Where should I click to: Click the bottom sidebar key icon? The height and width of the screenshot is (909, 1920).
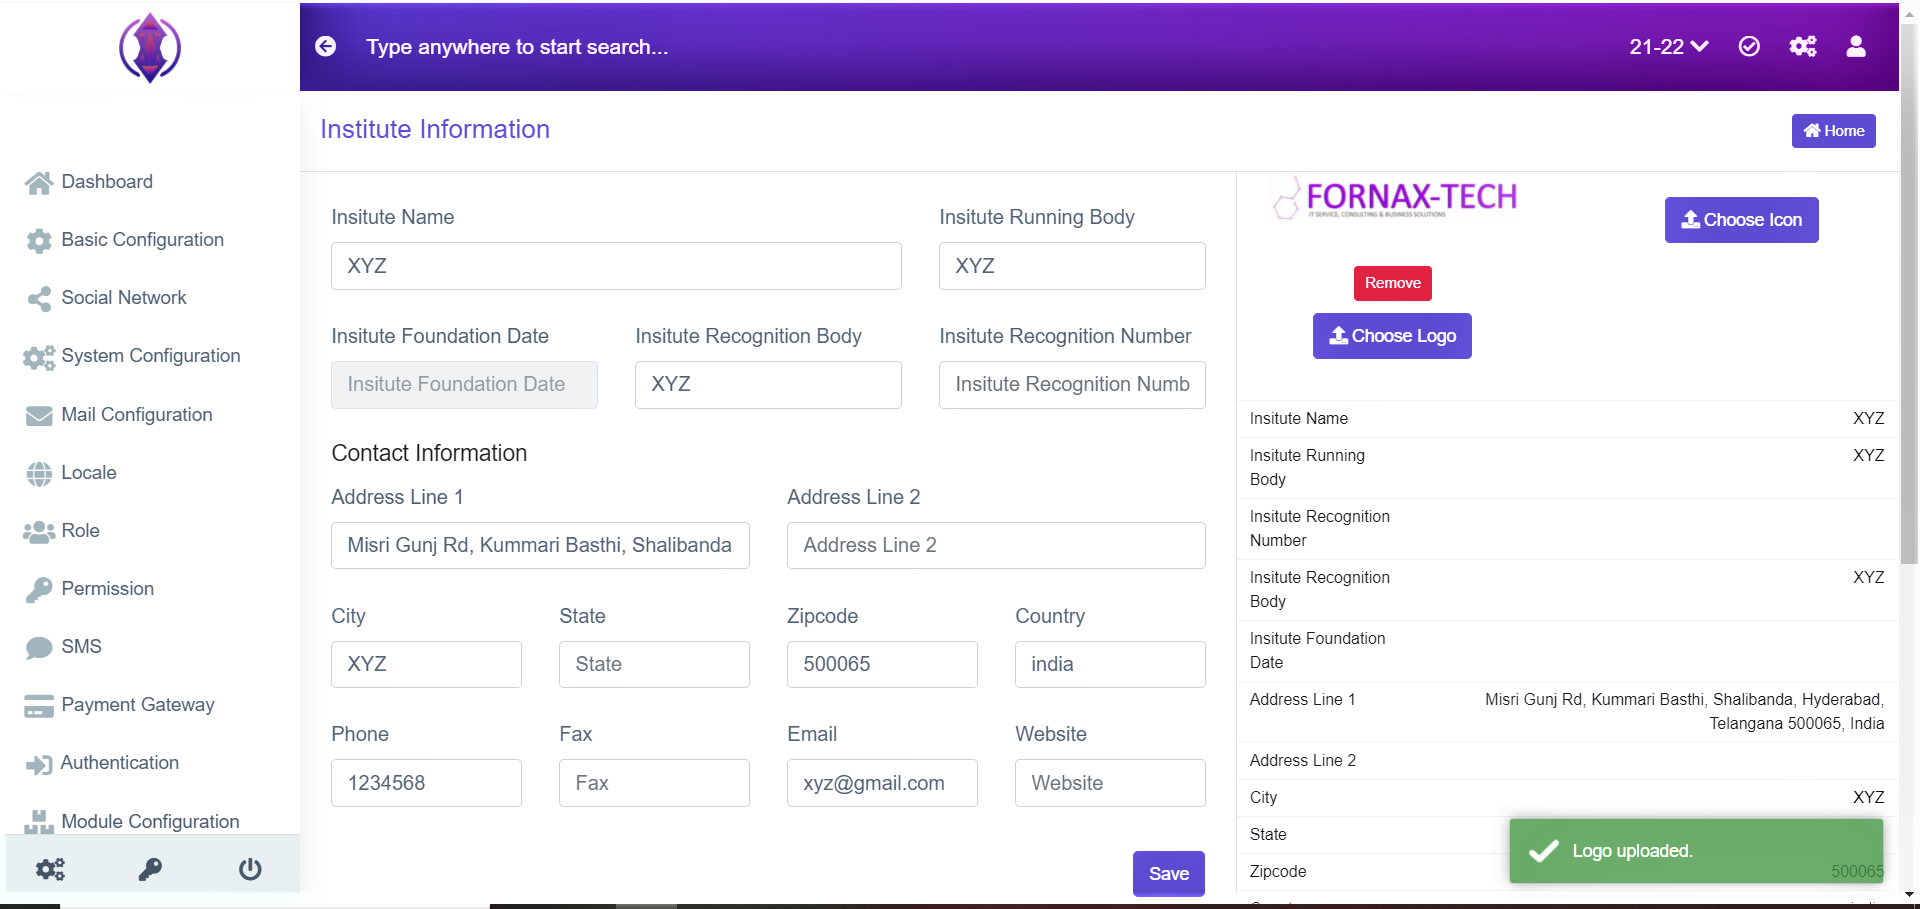click(x=150, y=869)
